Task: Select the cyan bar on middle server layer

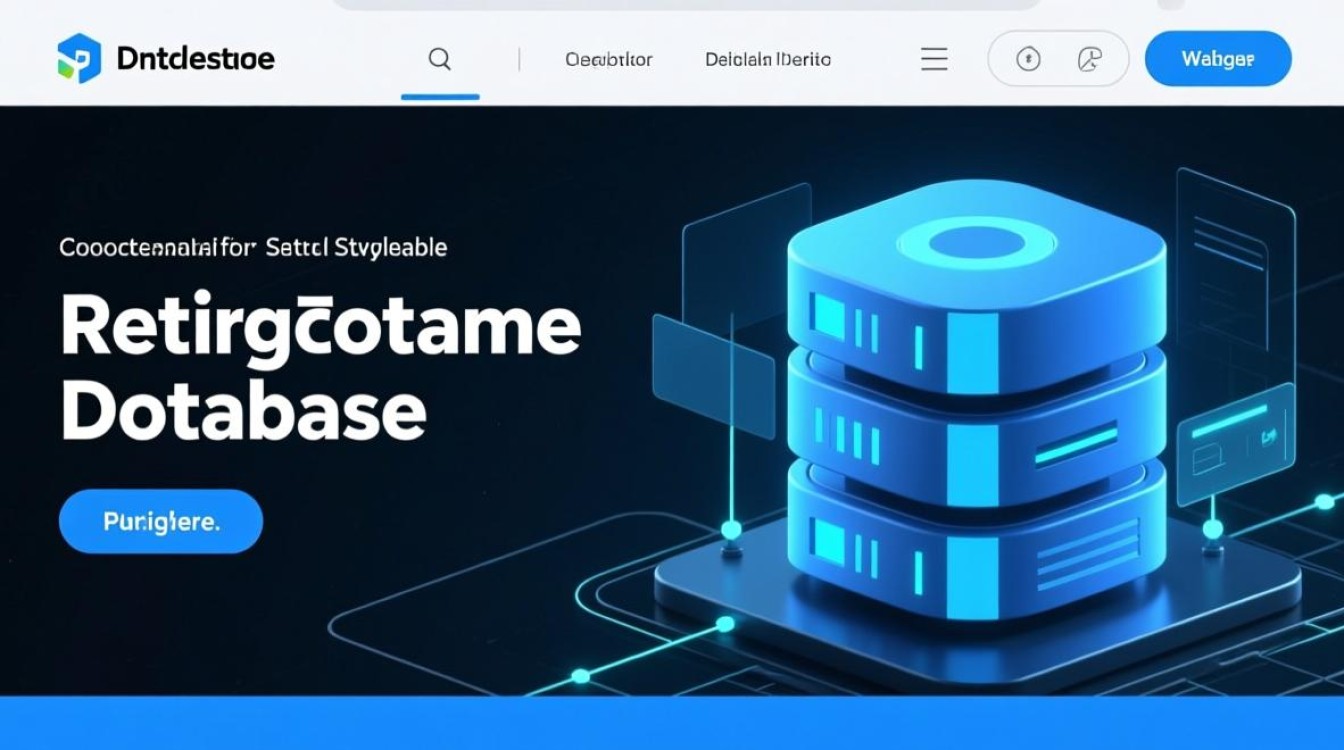Action: (1075, 445)
